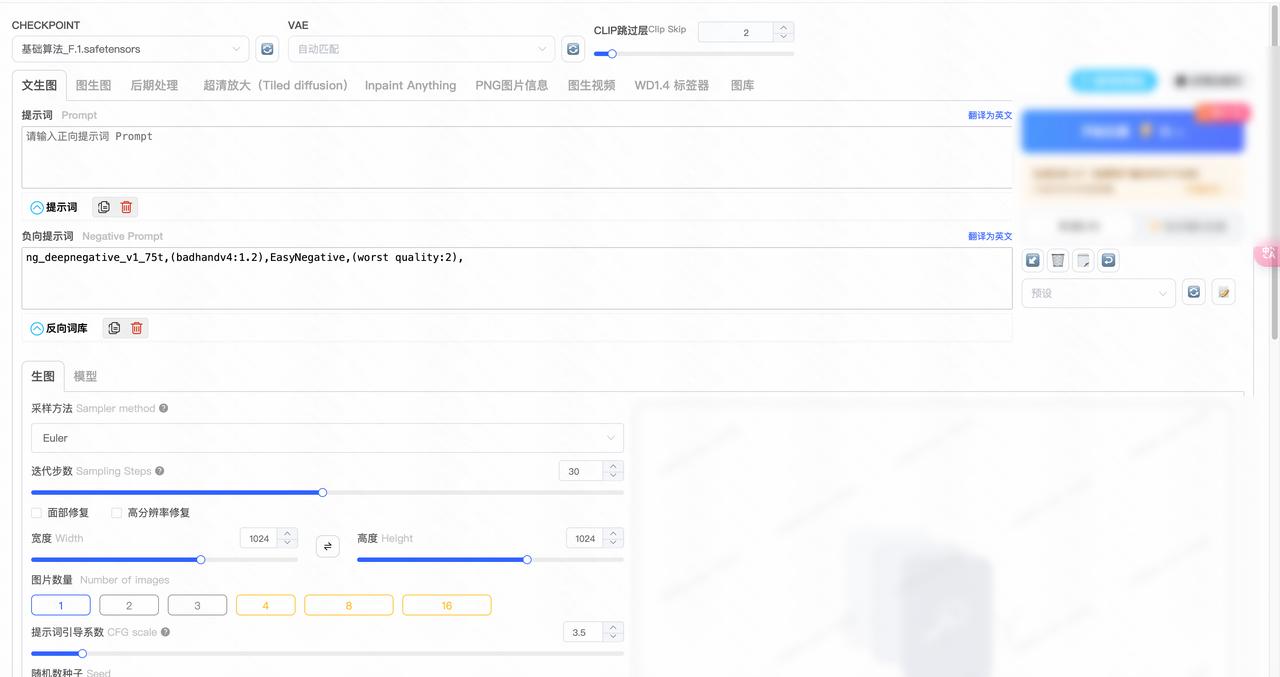Click the Clip Skip slider
The width and height of the screenshot is (1280, 677).
(x=694, y=53)
